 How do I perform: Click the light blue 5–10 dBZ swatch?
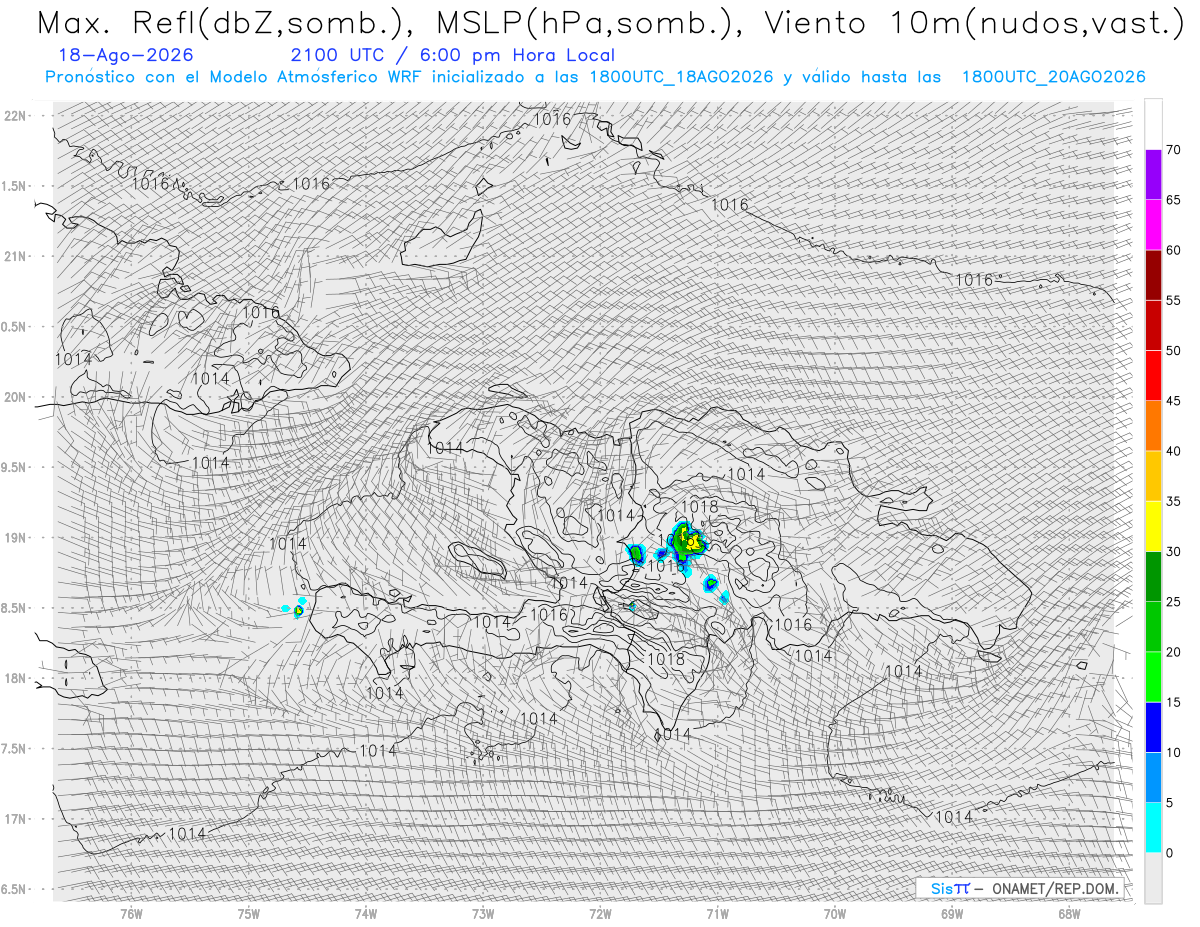point(1153,777)
